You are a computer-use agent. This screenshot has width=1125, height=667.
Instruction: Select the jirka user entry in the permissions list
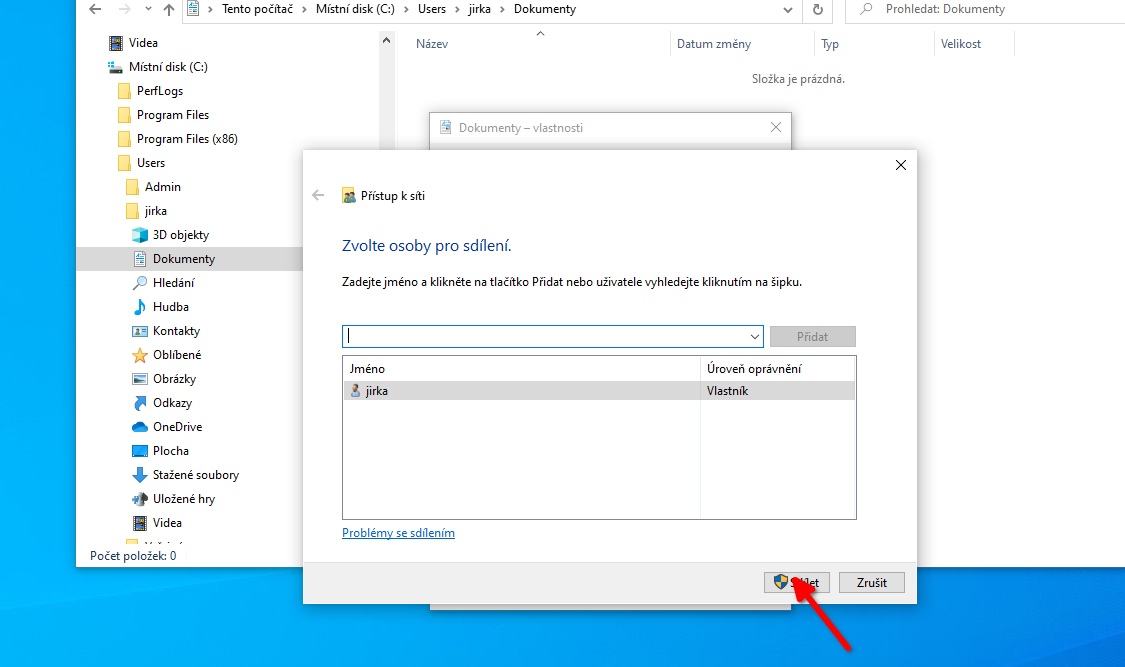click(374, 390)
